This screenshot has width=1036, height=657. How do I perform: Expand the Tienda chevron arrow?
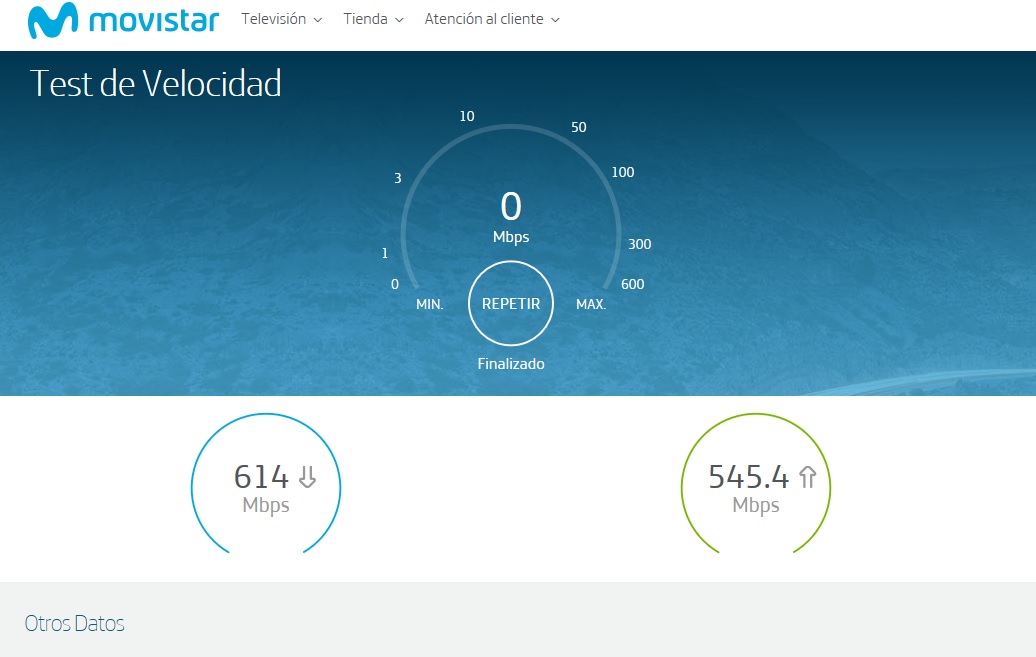tap(399, 20)
